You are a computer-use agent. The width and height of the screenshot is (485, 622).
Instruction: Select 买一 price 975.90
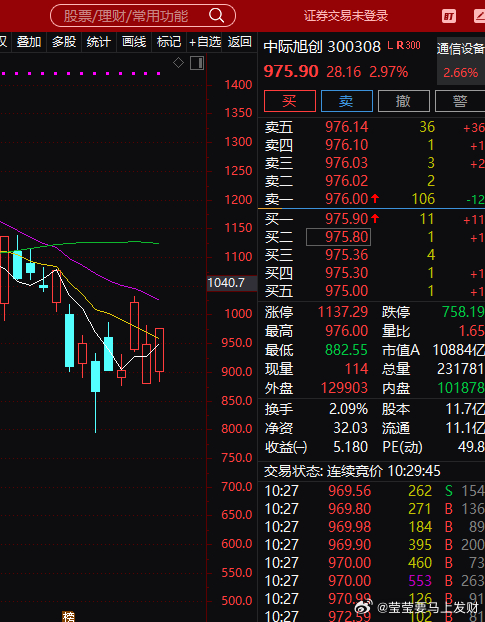tap(347, 219)
